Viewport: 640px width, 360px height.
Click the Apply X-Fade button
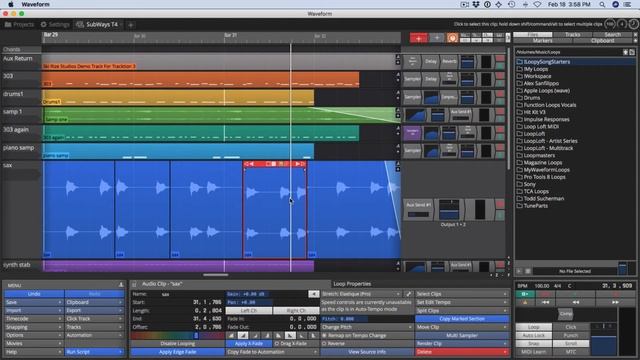point(249,344)
